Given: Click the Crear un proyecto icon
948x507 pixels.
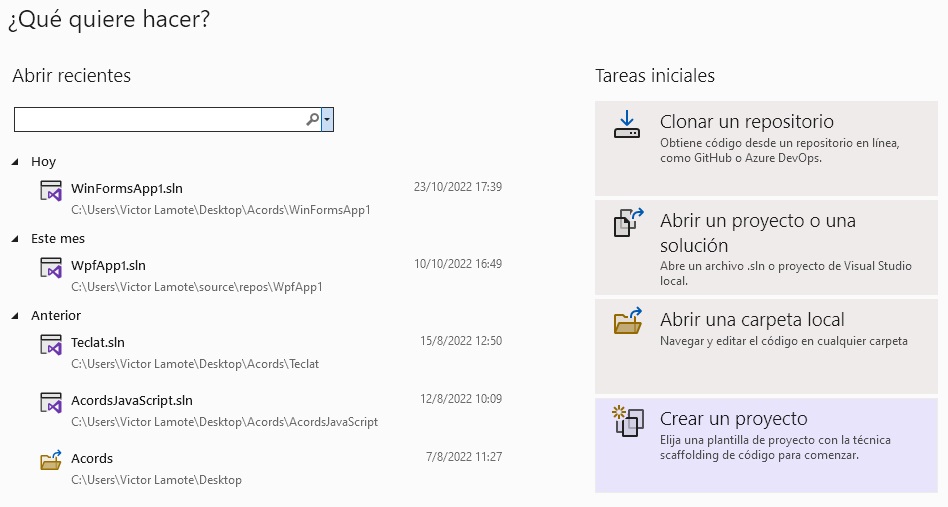Looking at the screenshot, I should click(628, 421).
